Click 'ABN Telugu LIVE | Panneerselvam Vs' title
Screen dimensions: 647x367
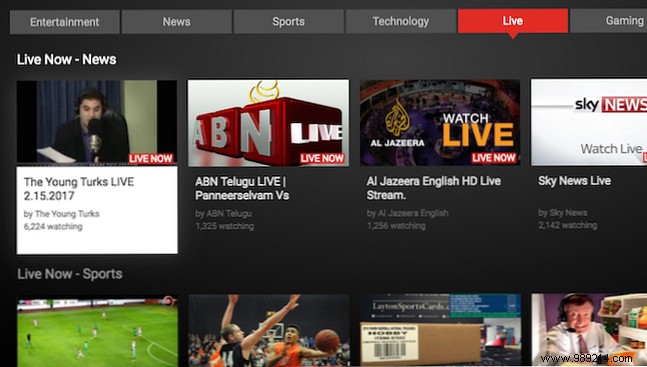coord(242,188)
